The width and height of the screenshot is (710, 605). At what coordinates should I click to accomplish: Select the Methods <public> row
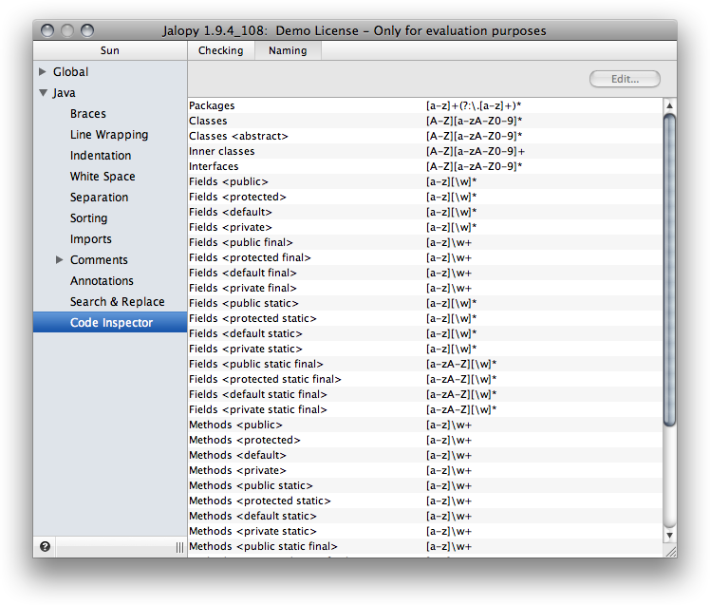pyautogui.click(x=425, y=425)
